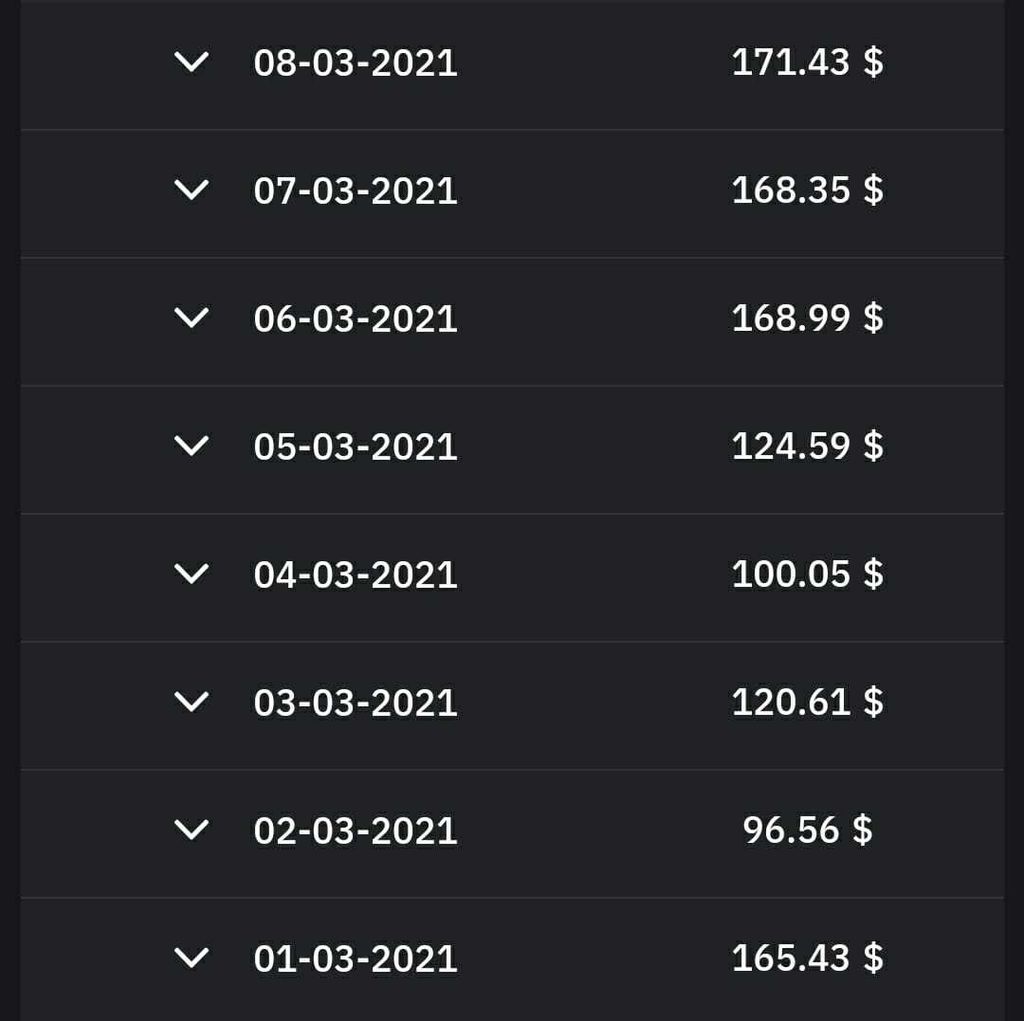
Task: Click the 96.56 $ amount
Action: tap(807, 830)
